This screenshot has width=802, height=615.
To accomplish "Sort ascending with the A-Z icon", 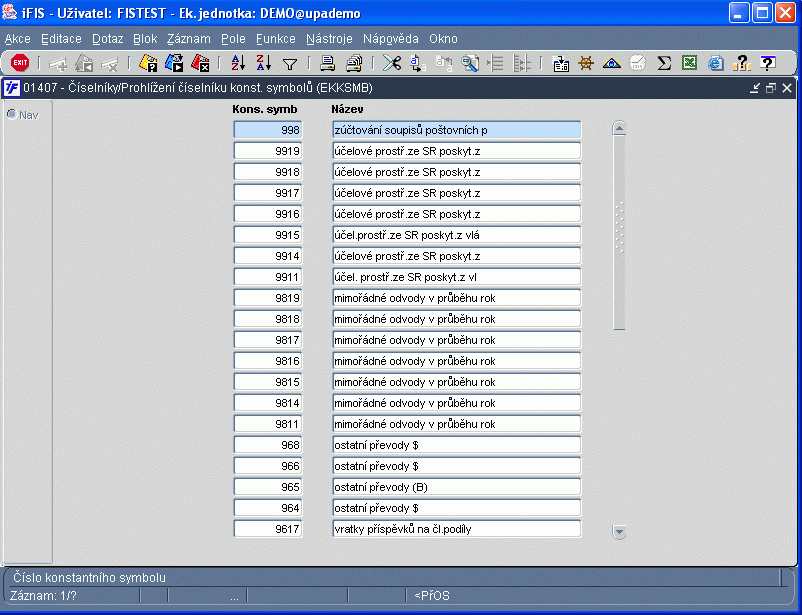I will [238, 63].
